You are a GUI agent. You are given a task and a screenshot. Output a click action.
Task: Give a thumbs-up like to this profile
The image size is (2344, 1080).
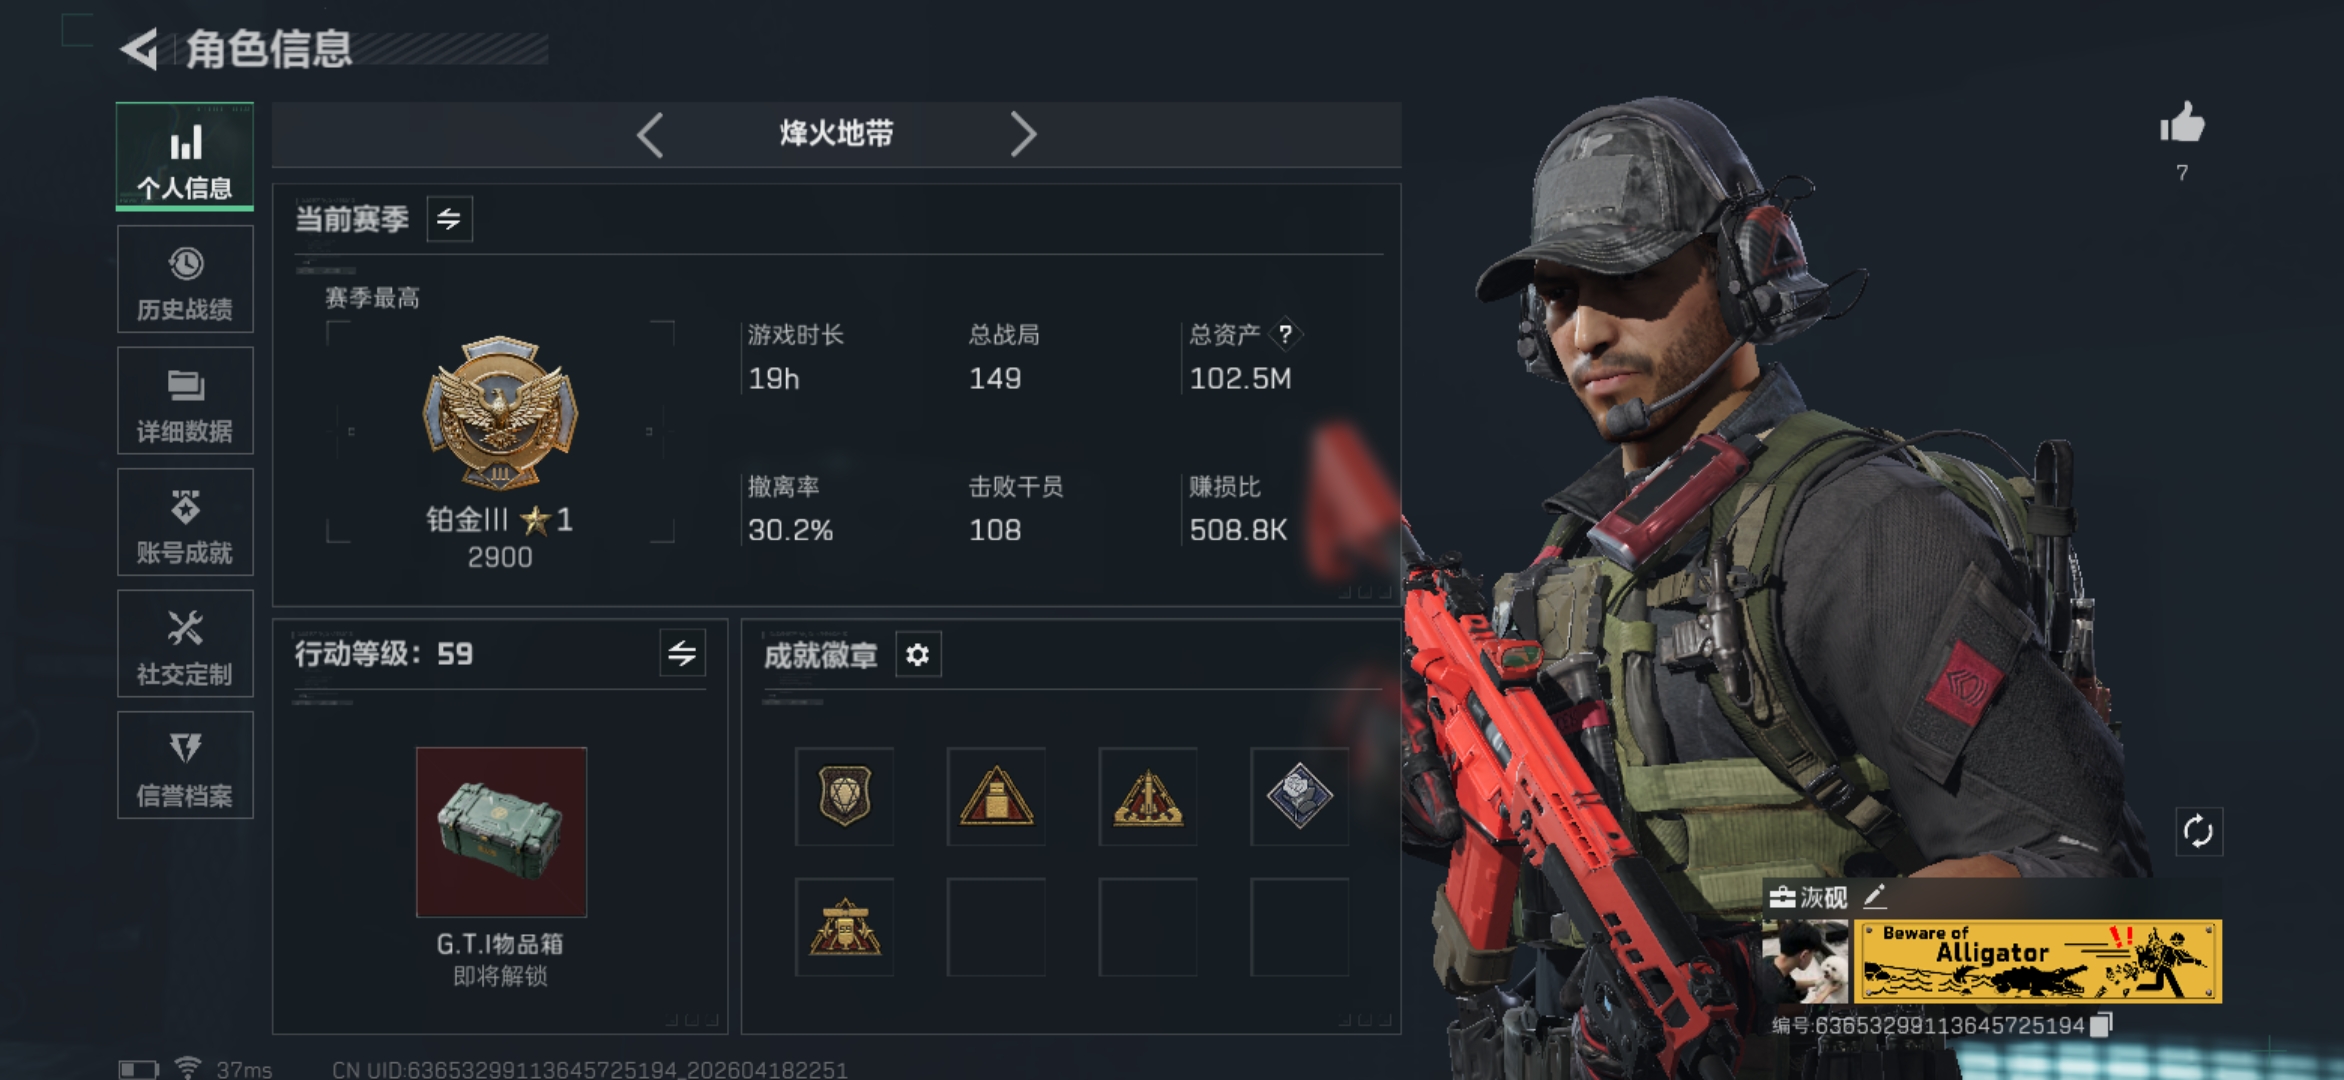pos(2181,125)
